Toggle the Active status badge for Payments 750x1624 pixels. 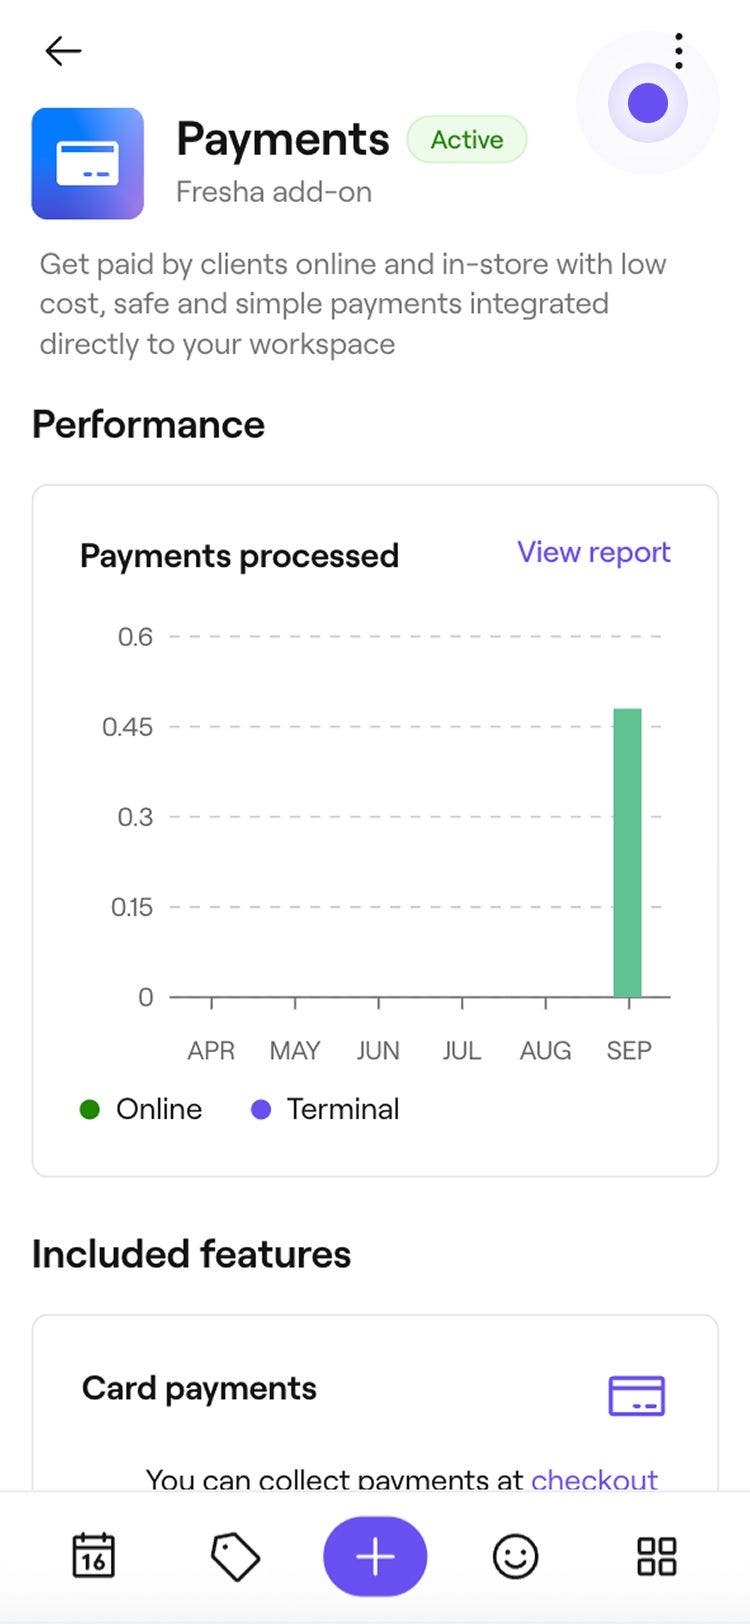pos(467,140)
